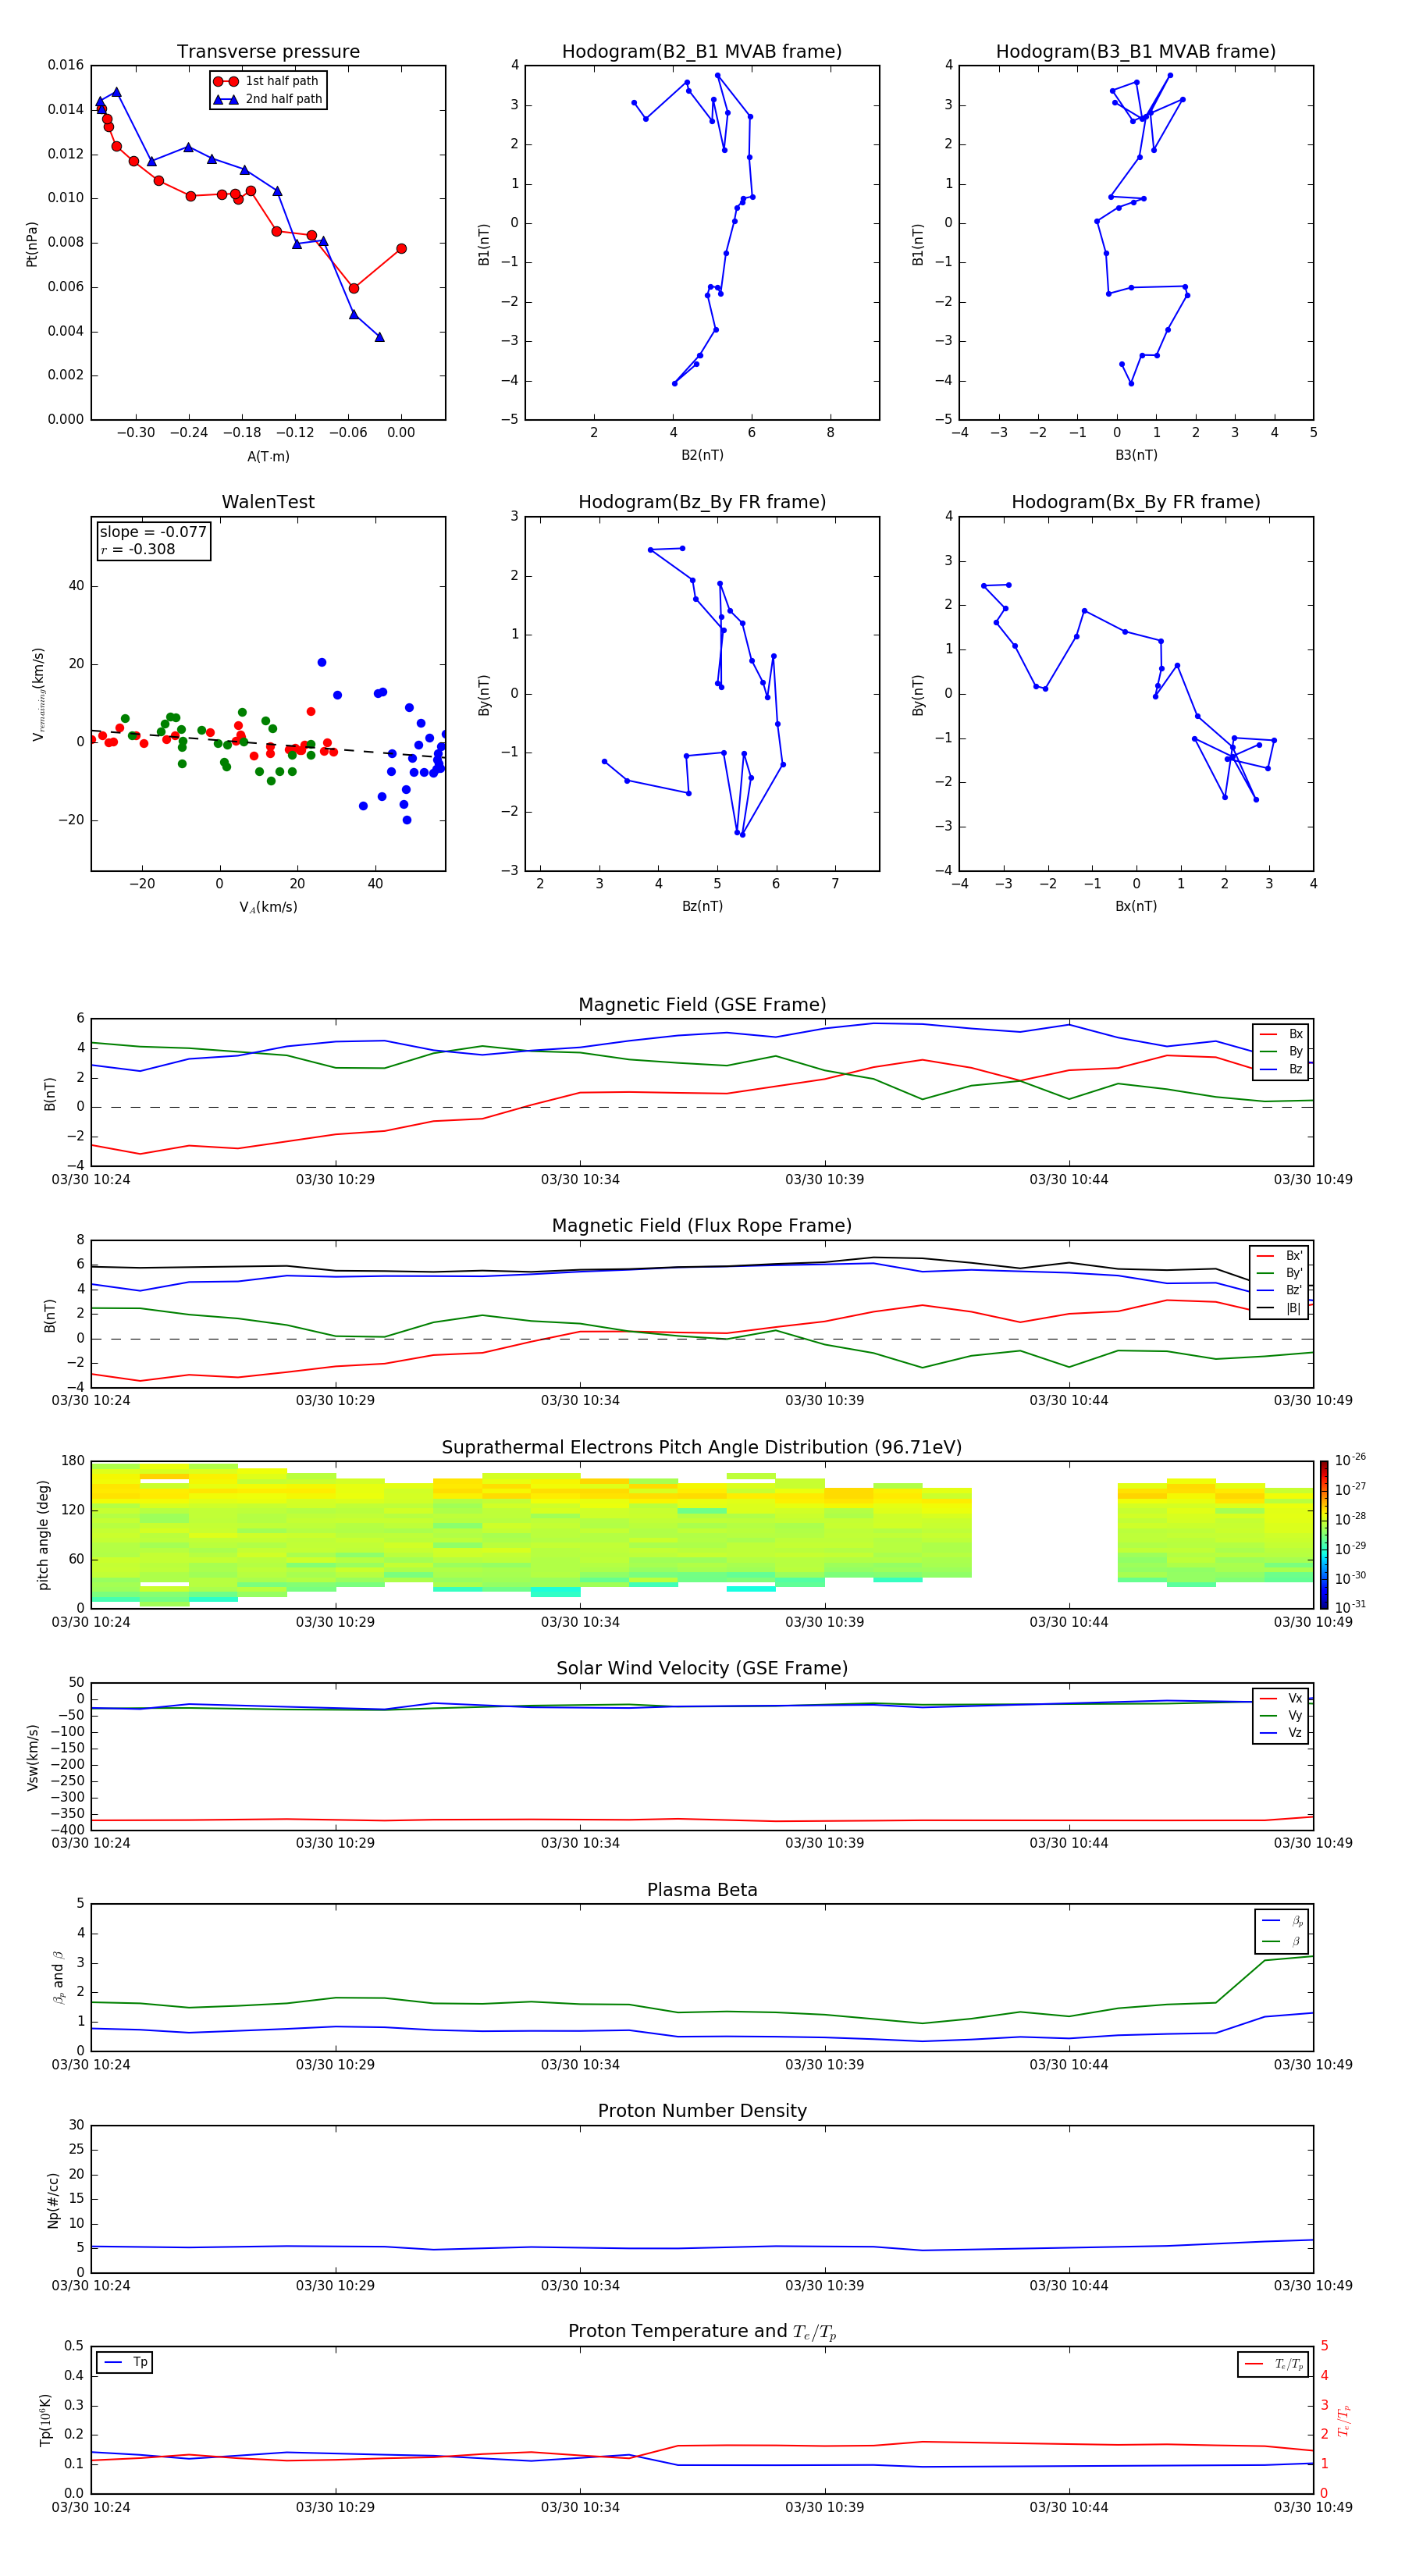Image resolution: width=1405 pixels, height=2576 pixels.
Task: Click the '10^-26' colorbar tick label
Action: 1350,1460
